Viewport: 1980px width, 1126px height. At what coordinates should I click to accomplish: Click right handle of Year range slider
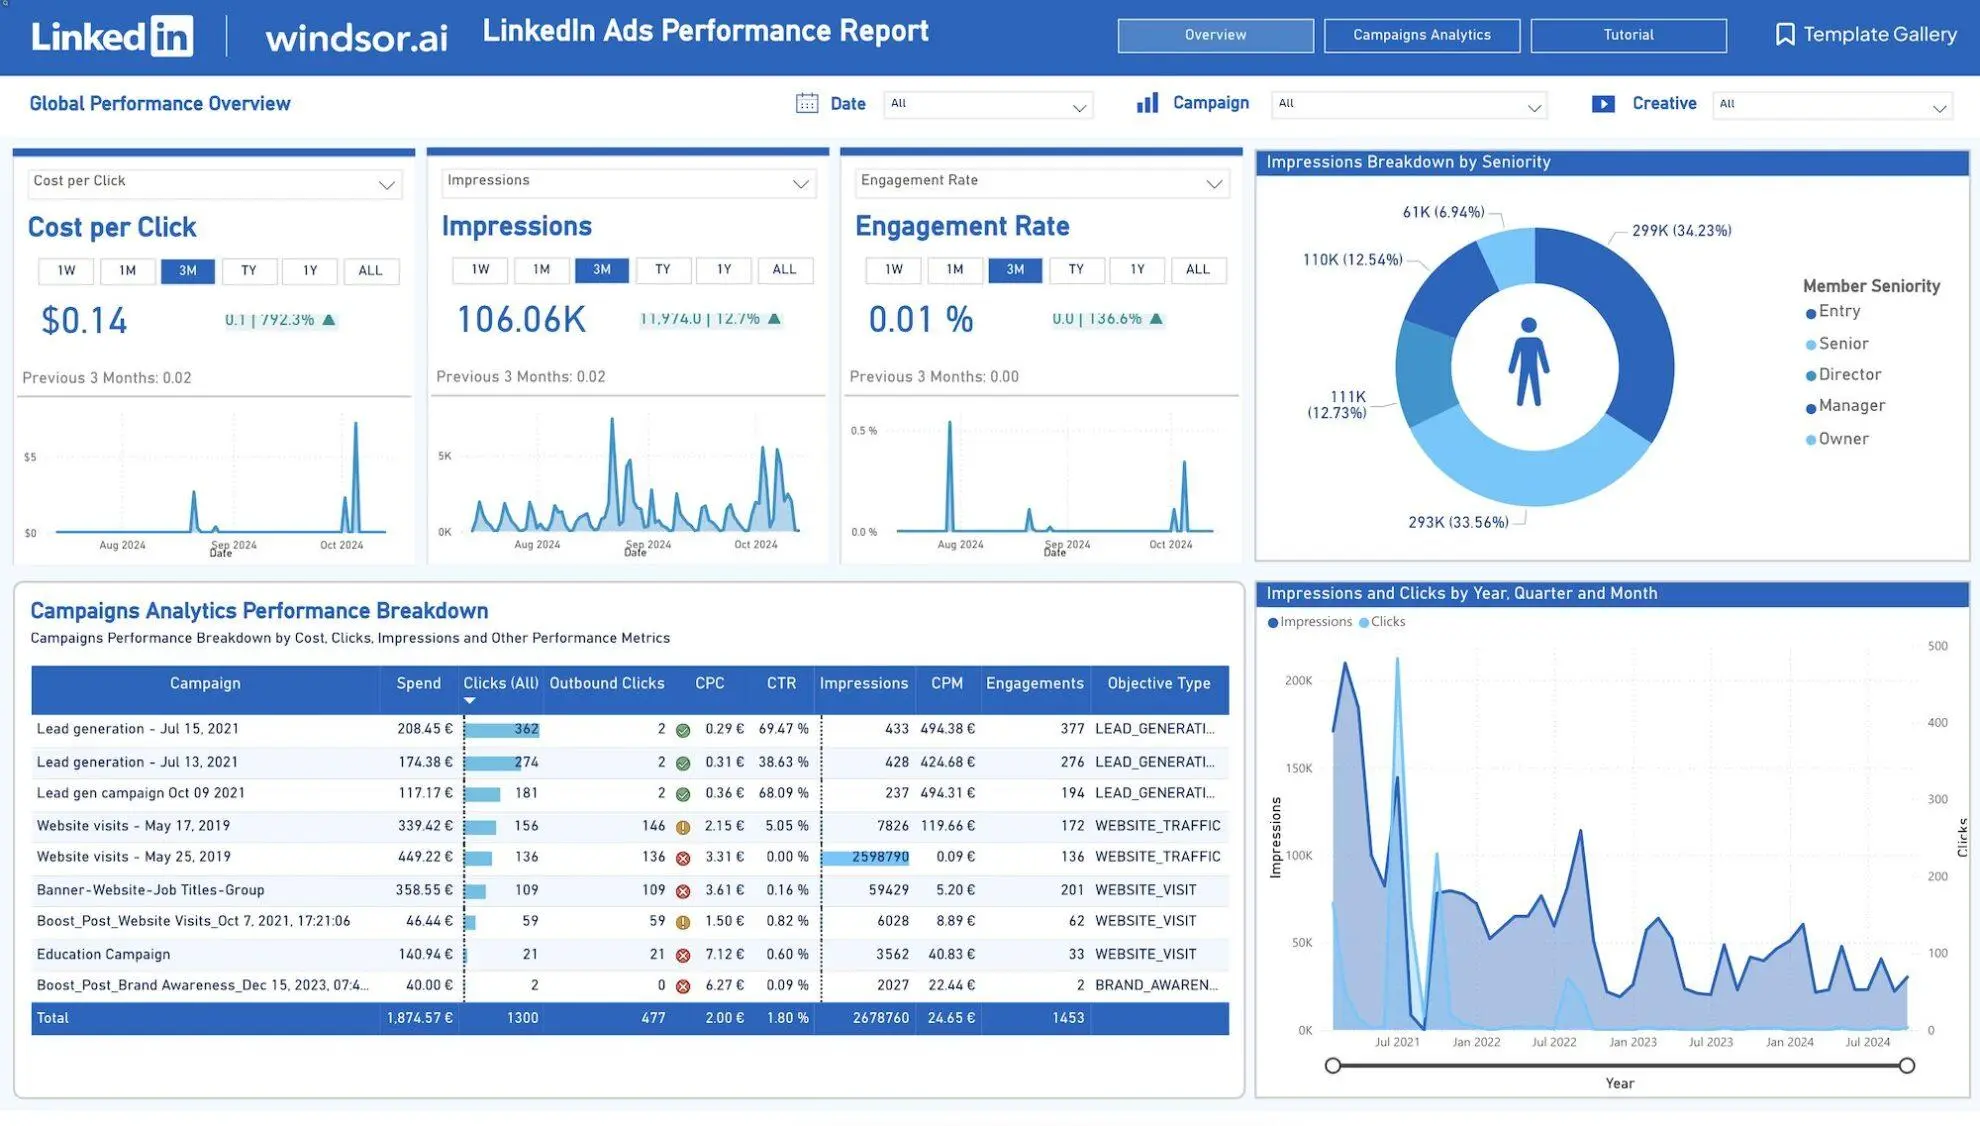pos(1906,1066)
